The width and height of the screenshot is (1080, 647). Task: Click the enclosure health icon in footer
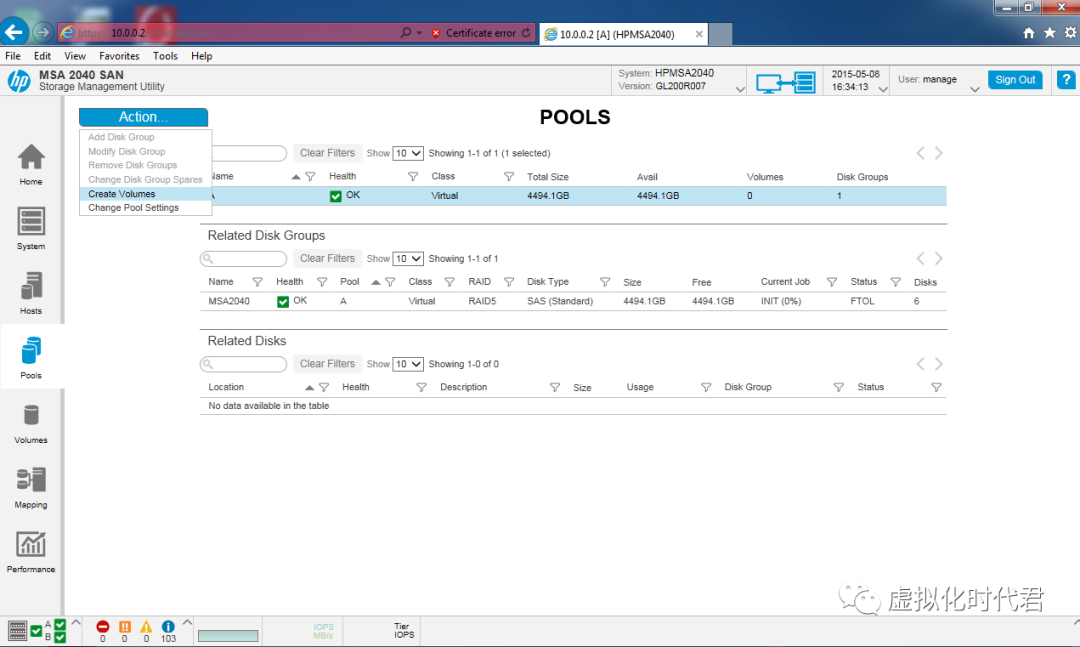pos(17,630)
